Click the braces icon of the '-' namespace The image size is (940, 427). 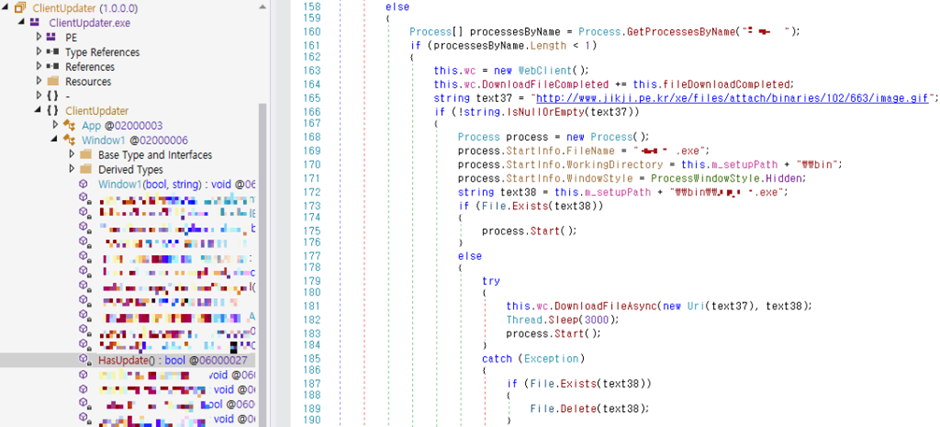coord(53,95)
